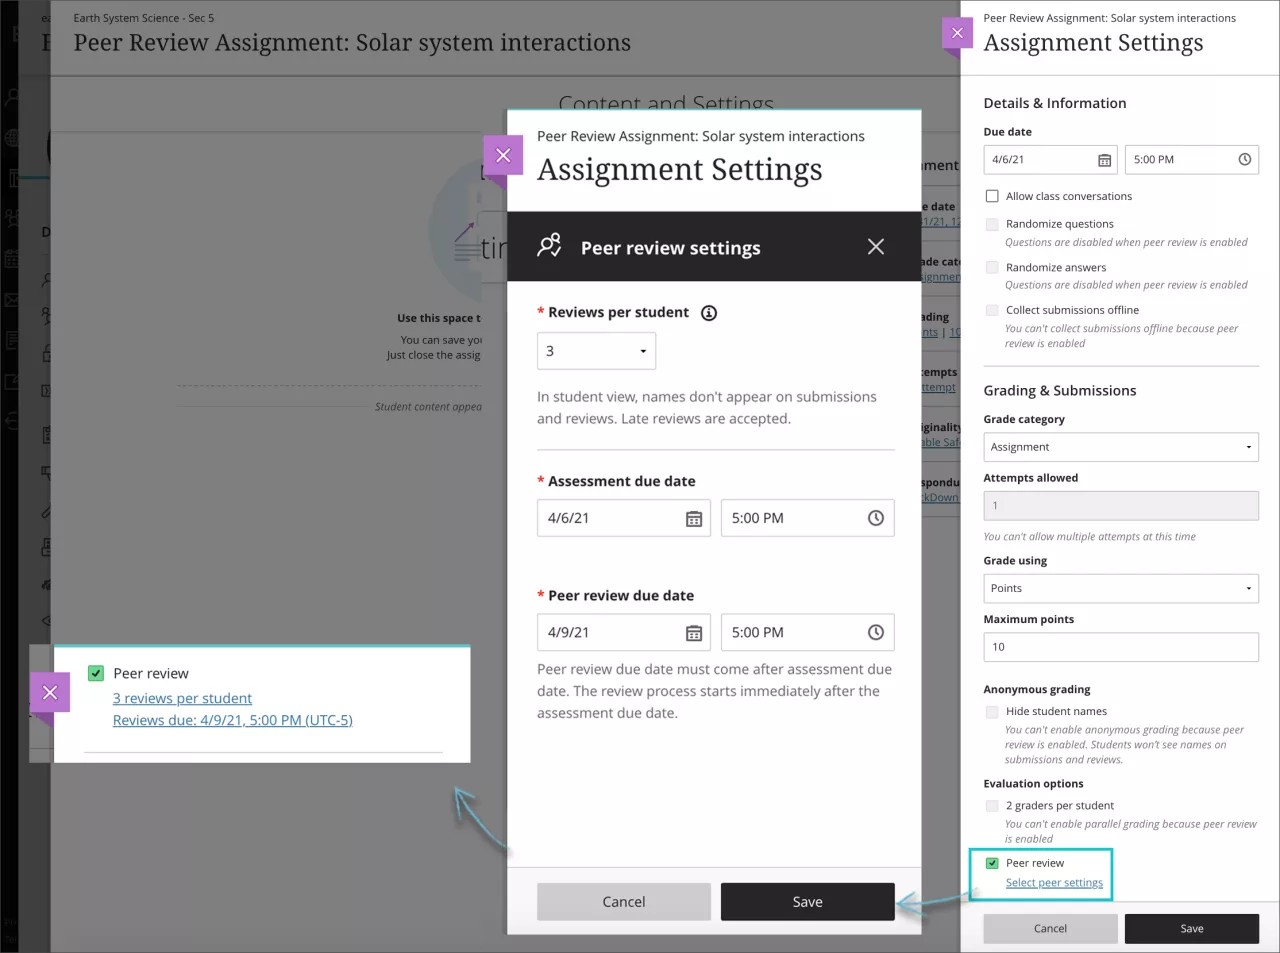The image size is (1280, 953).
Task: Click the peer review icon in the dark header
Action: click(549, 247)
